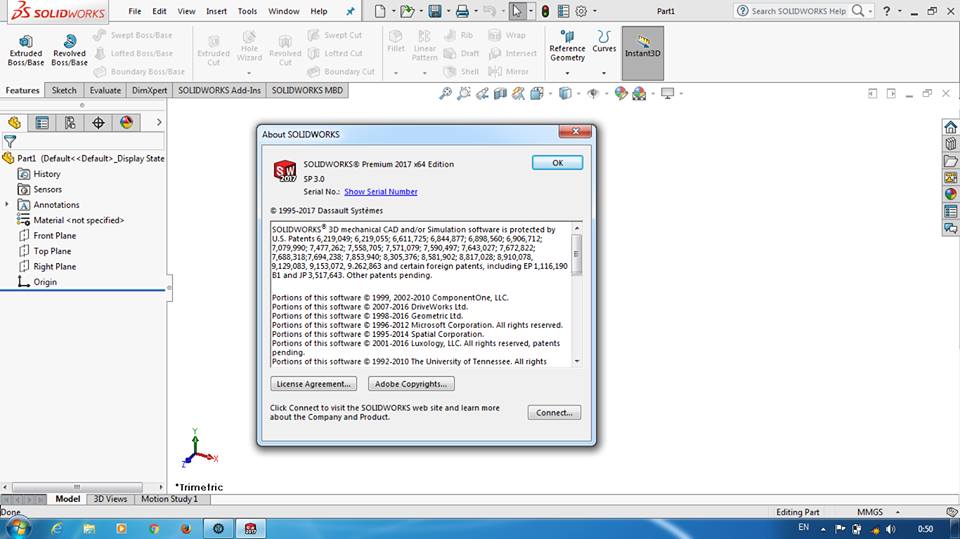Switch to the SOLIDWORKS Add-Ins tab

click(x=219, y=90)
